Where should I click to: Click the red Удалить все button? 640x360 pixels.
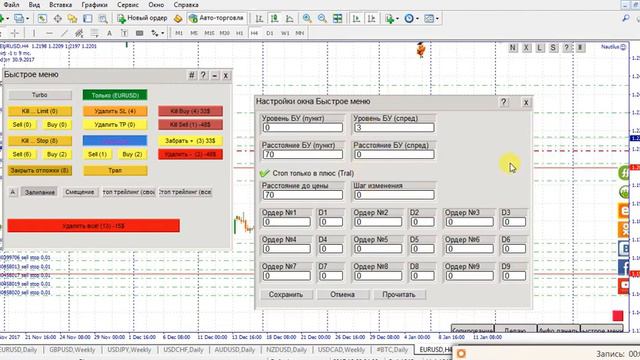click(x=93, y=226)
